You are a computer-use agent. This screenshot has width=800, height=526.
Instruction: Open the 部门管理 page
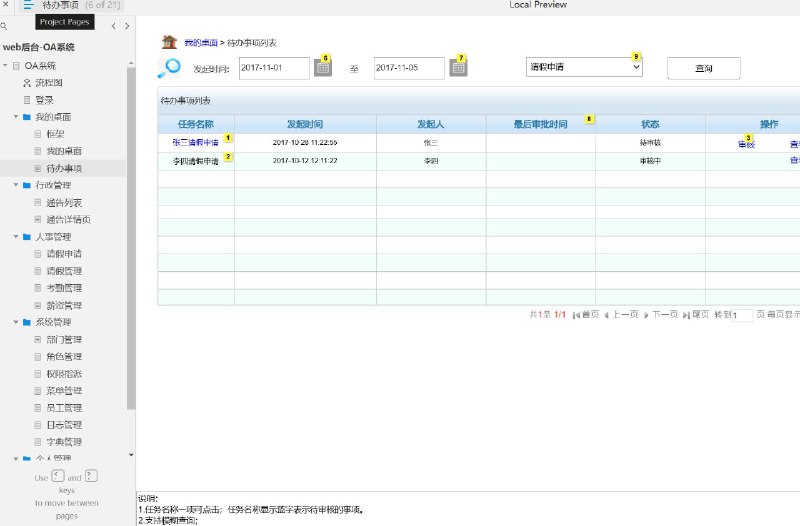[64, 339]
